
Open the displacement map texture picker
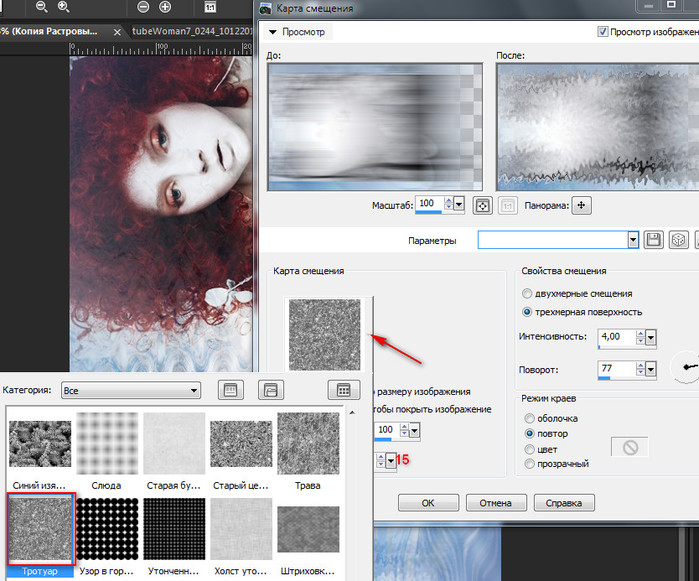click(x=325, y=334)
